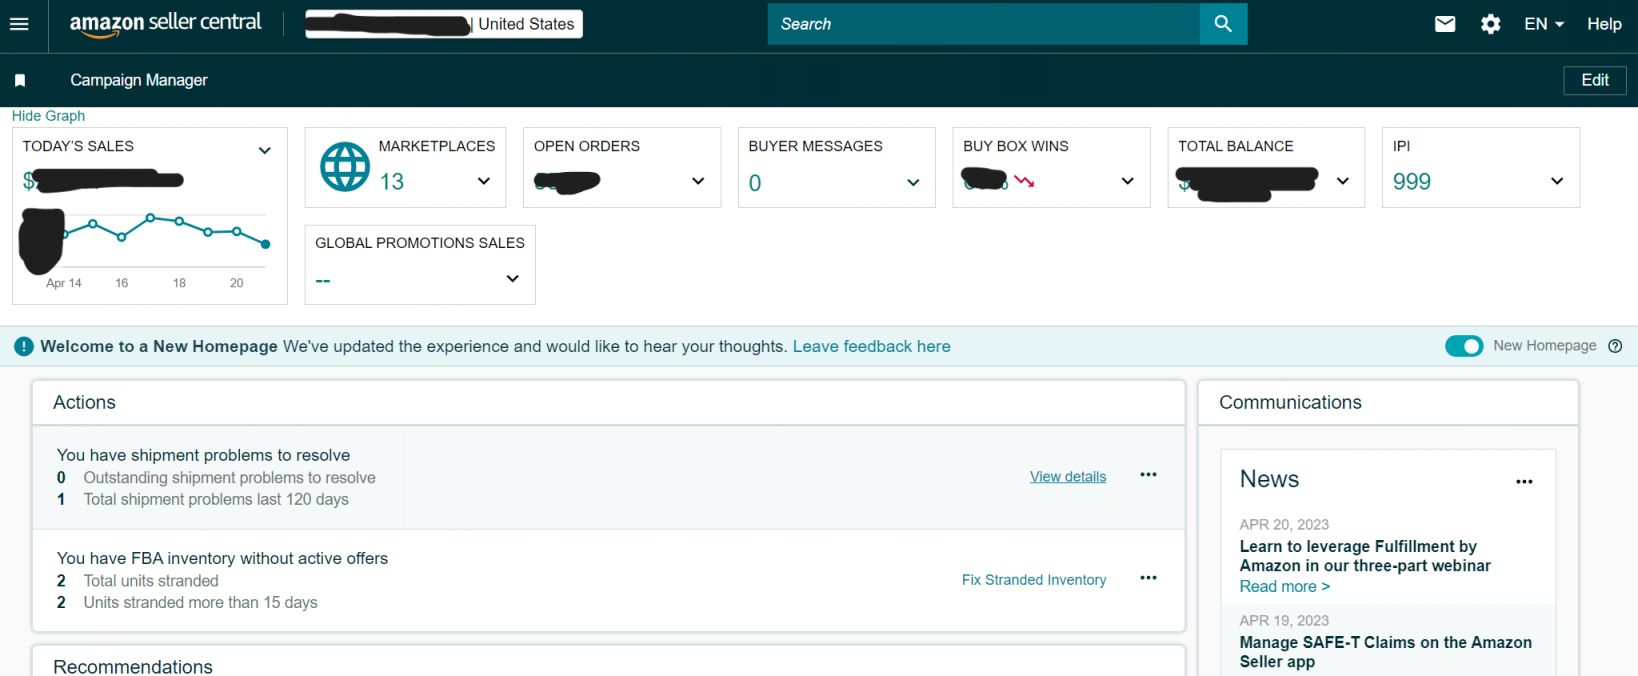Open the EN language dropdown
Viewport: 1638px width, 676px height.
pyautogui.click(x=1544, y=24)
